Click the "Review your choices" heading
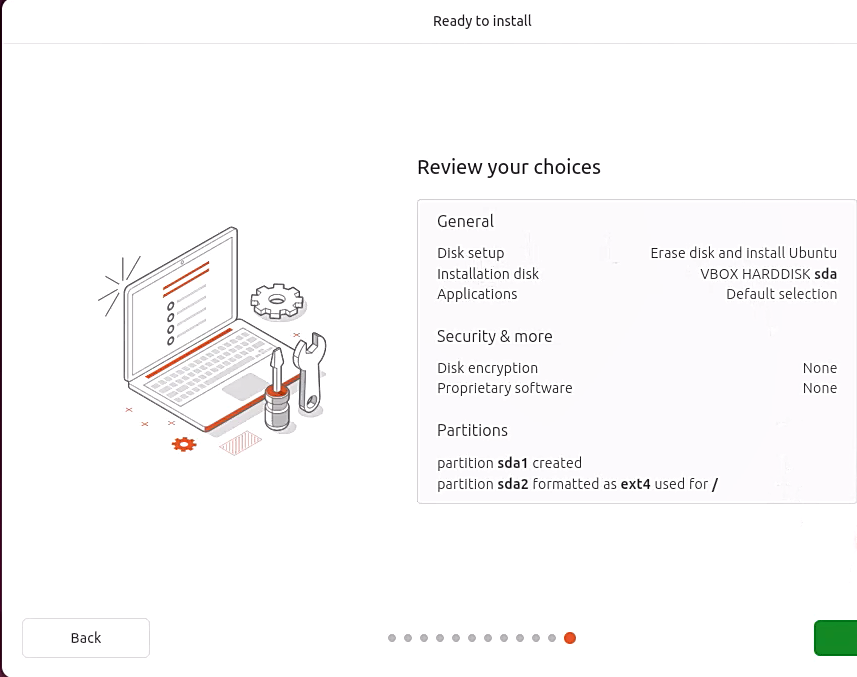Viewport: 857px width, 677px height. point(509,167)
